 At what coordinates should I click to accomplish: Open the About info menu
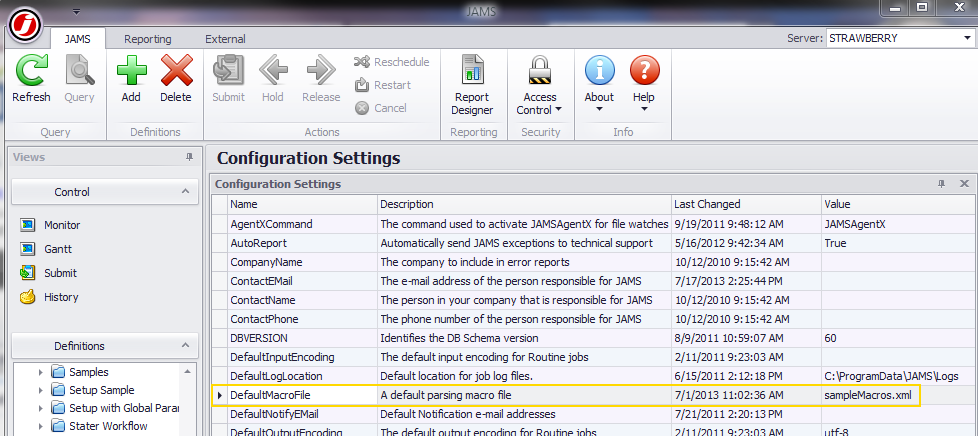tap(599, 84)
